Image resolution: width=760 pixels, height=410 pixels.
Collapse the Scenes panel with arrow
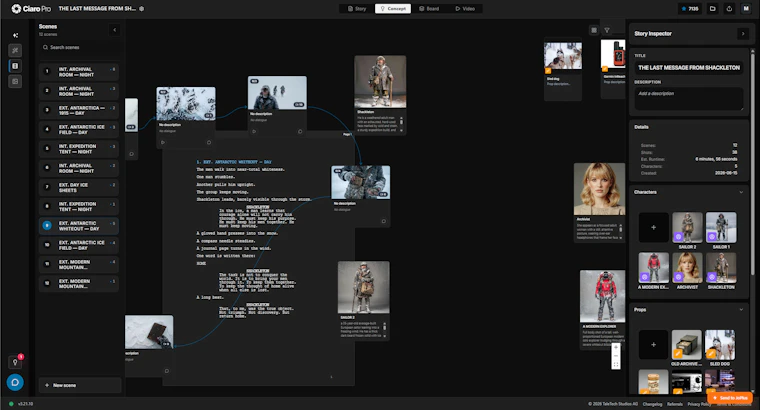pos(114,30)
